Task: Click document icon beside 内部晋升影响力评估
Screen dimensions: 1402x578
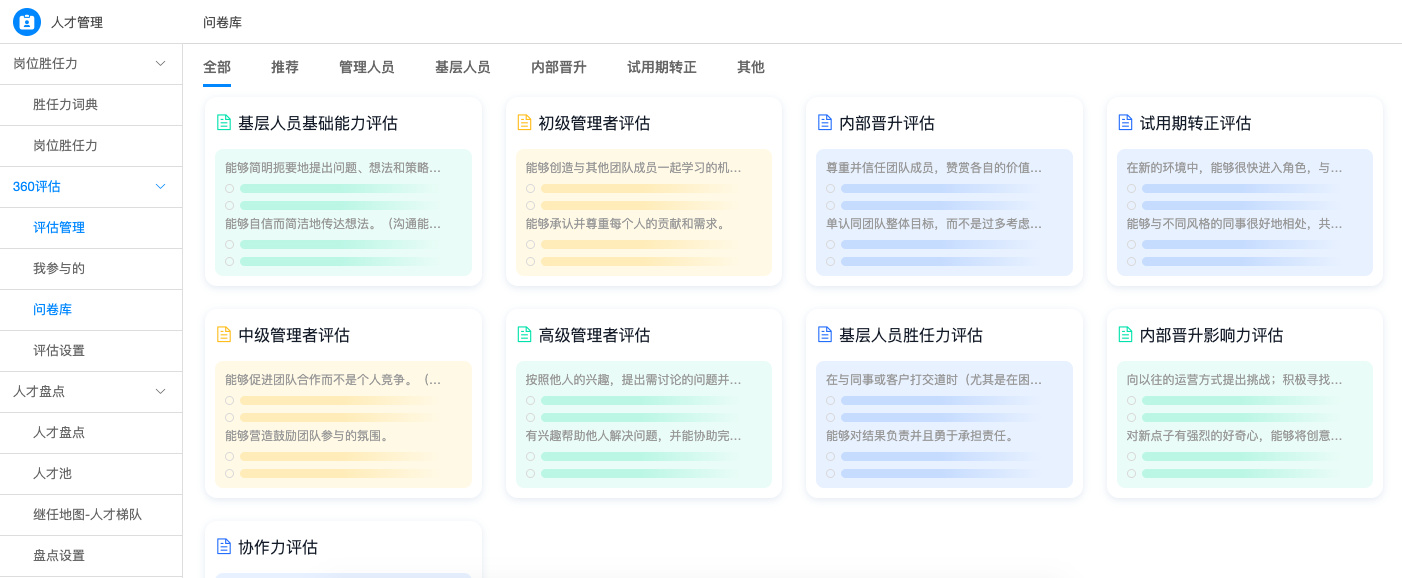Action: click(1125, 335)
